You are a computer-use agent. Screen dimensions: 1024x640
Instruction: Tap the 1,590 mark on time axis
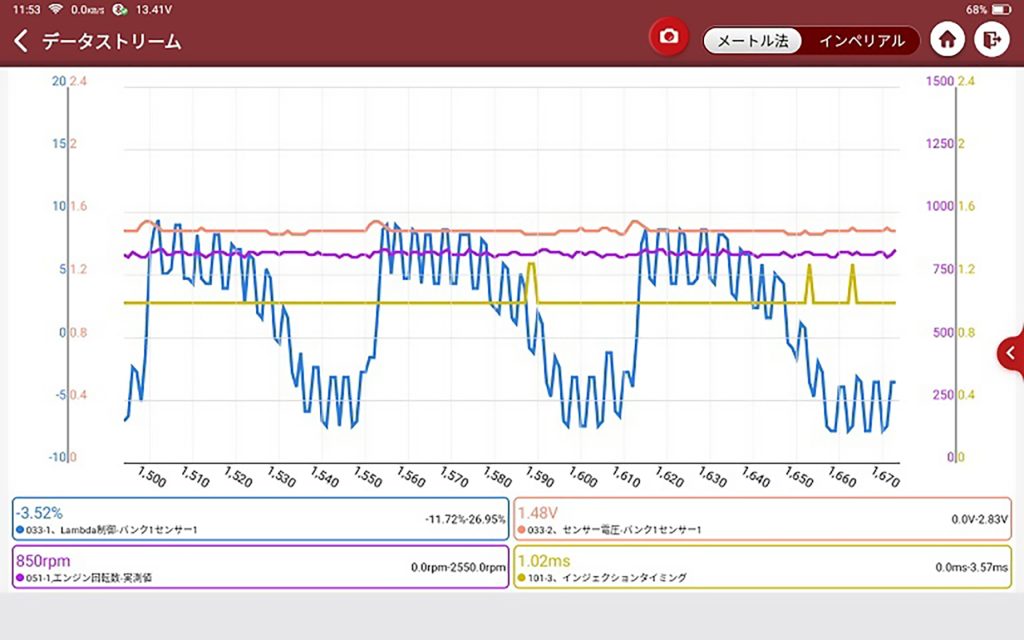(540, 477)
